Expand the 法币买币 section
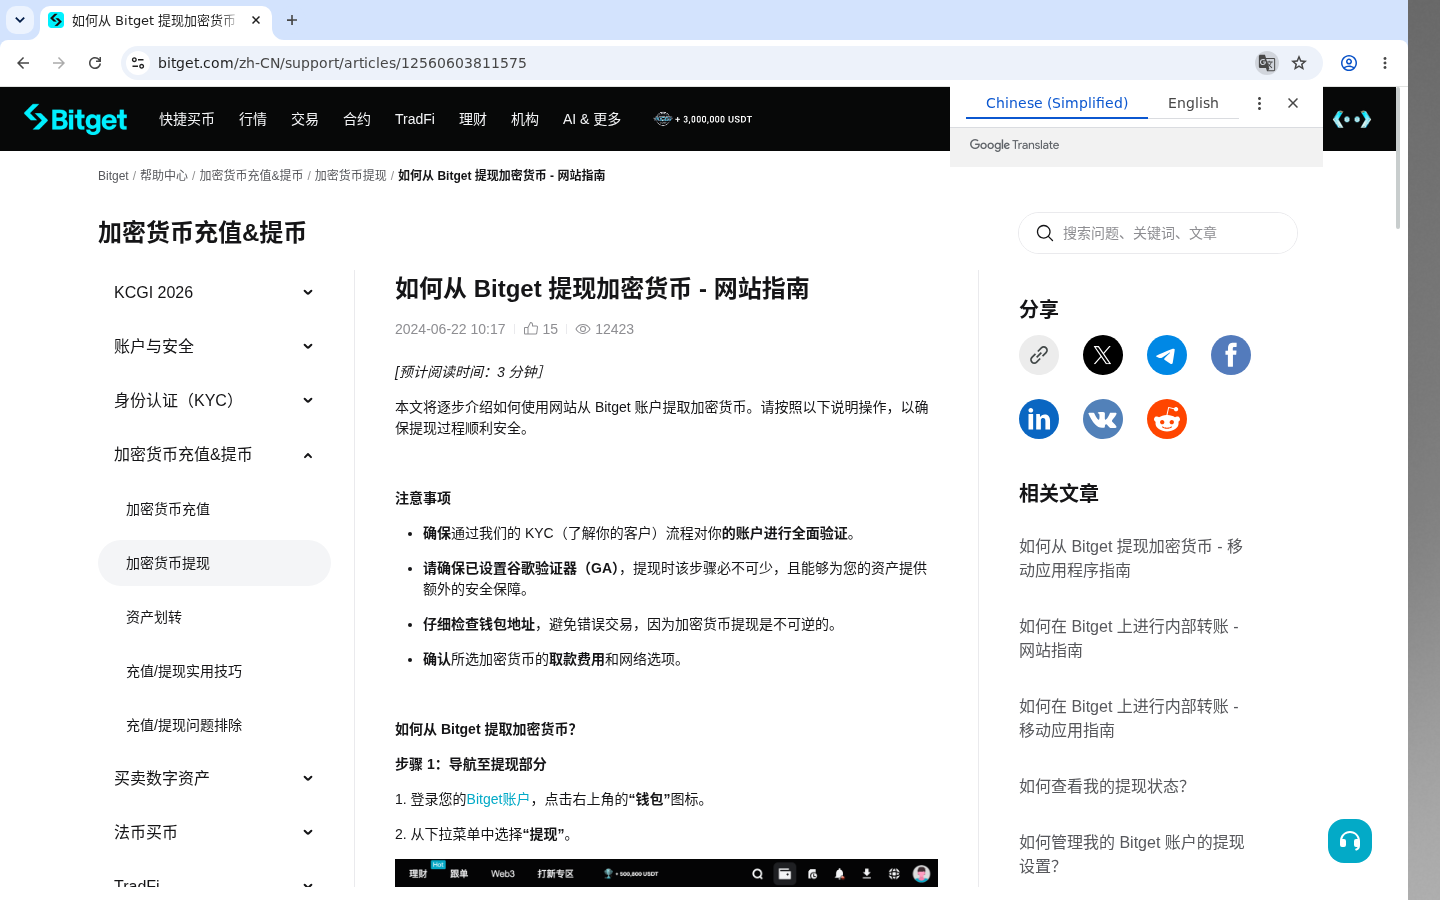 click(x=214, y=832)
